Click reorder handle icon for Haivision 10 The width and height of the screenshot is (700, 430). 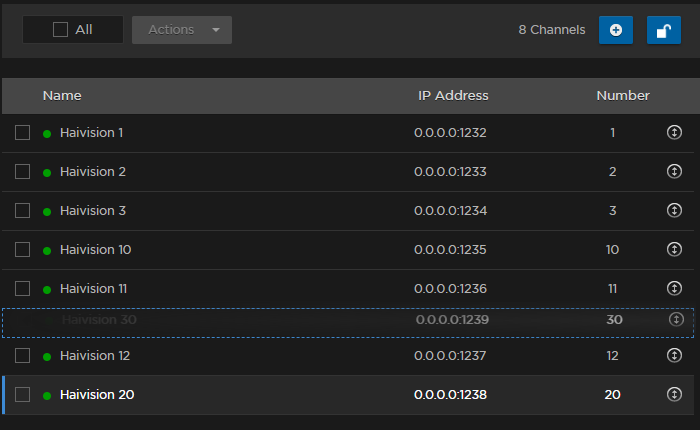click(674, 249)
